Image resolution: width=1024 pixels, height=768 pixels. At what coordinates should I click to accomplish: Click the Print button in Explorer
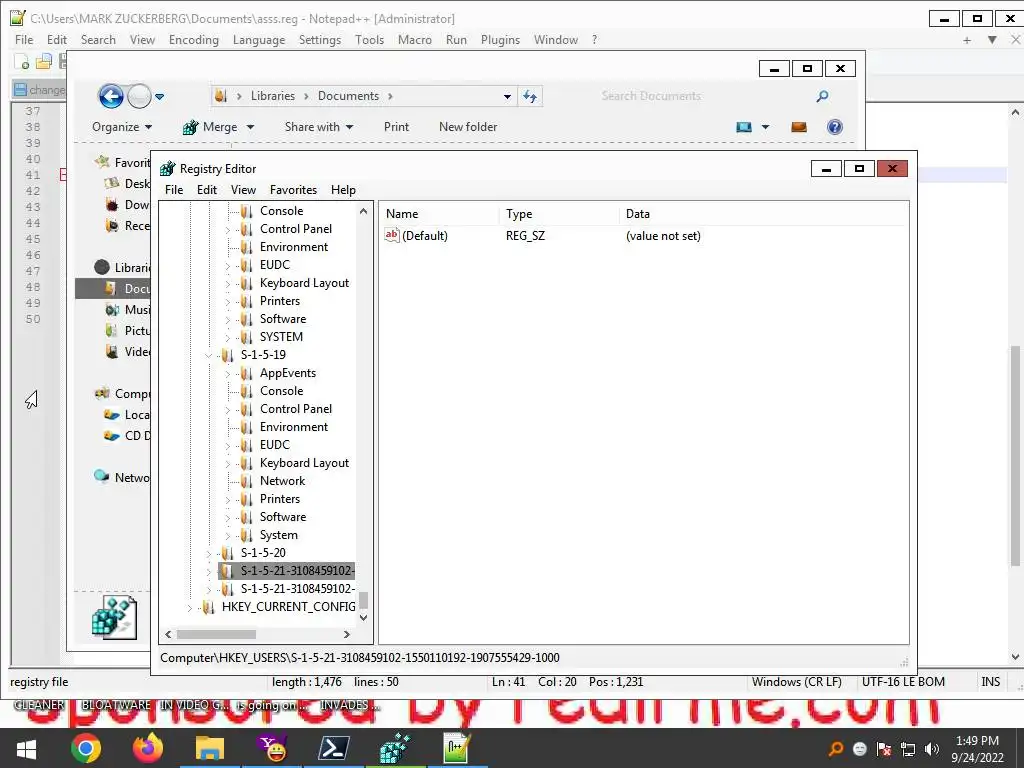[x=396, y=127]
